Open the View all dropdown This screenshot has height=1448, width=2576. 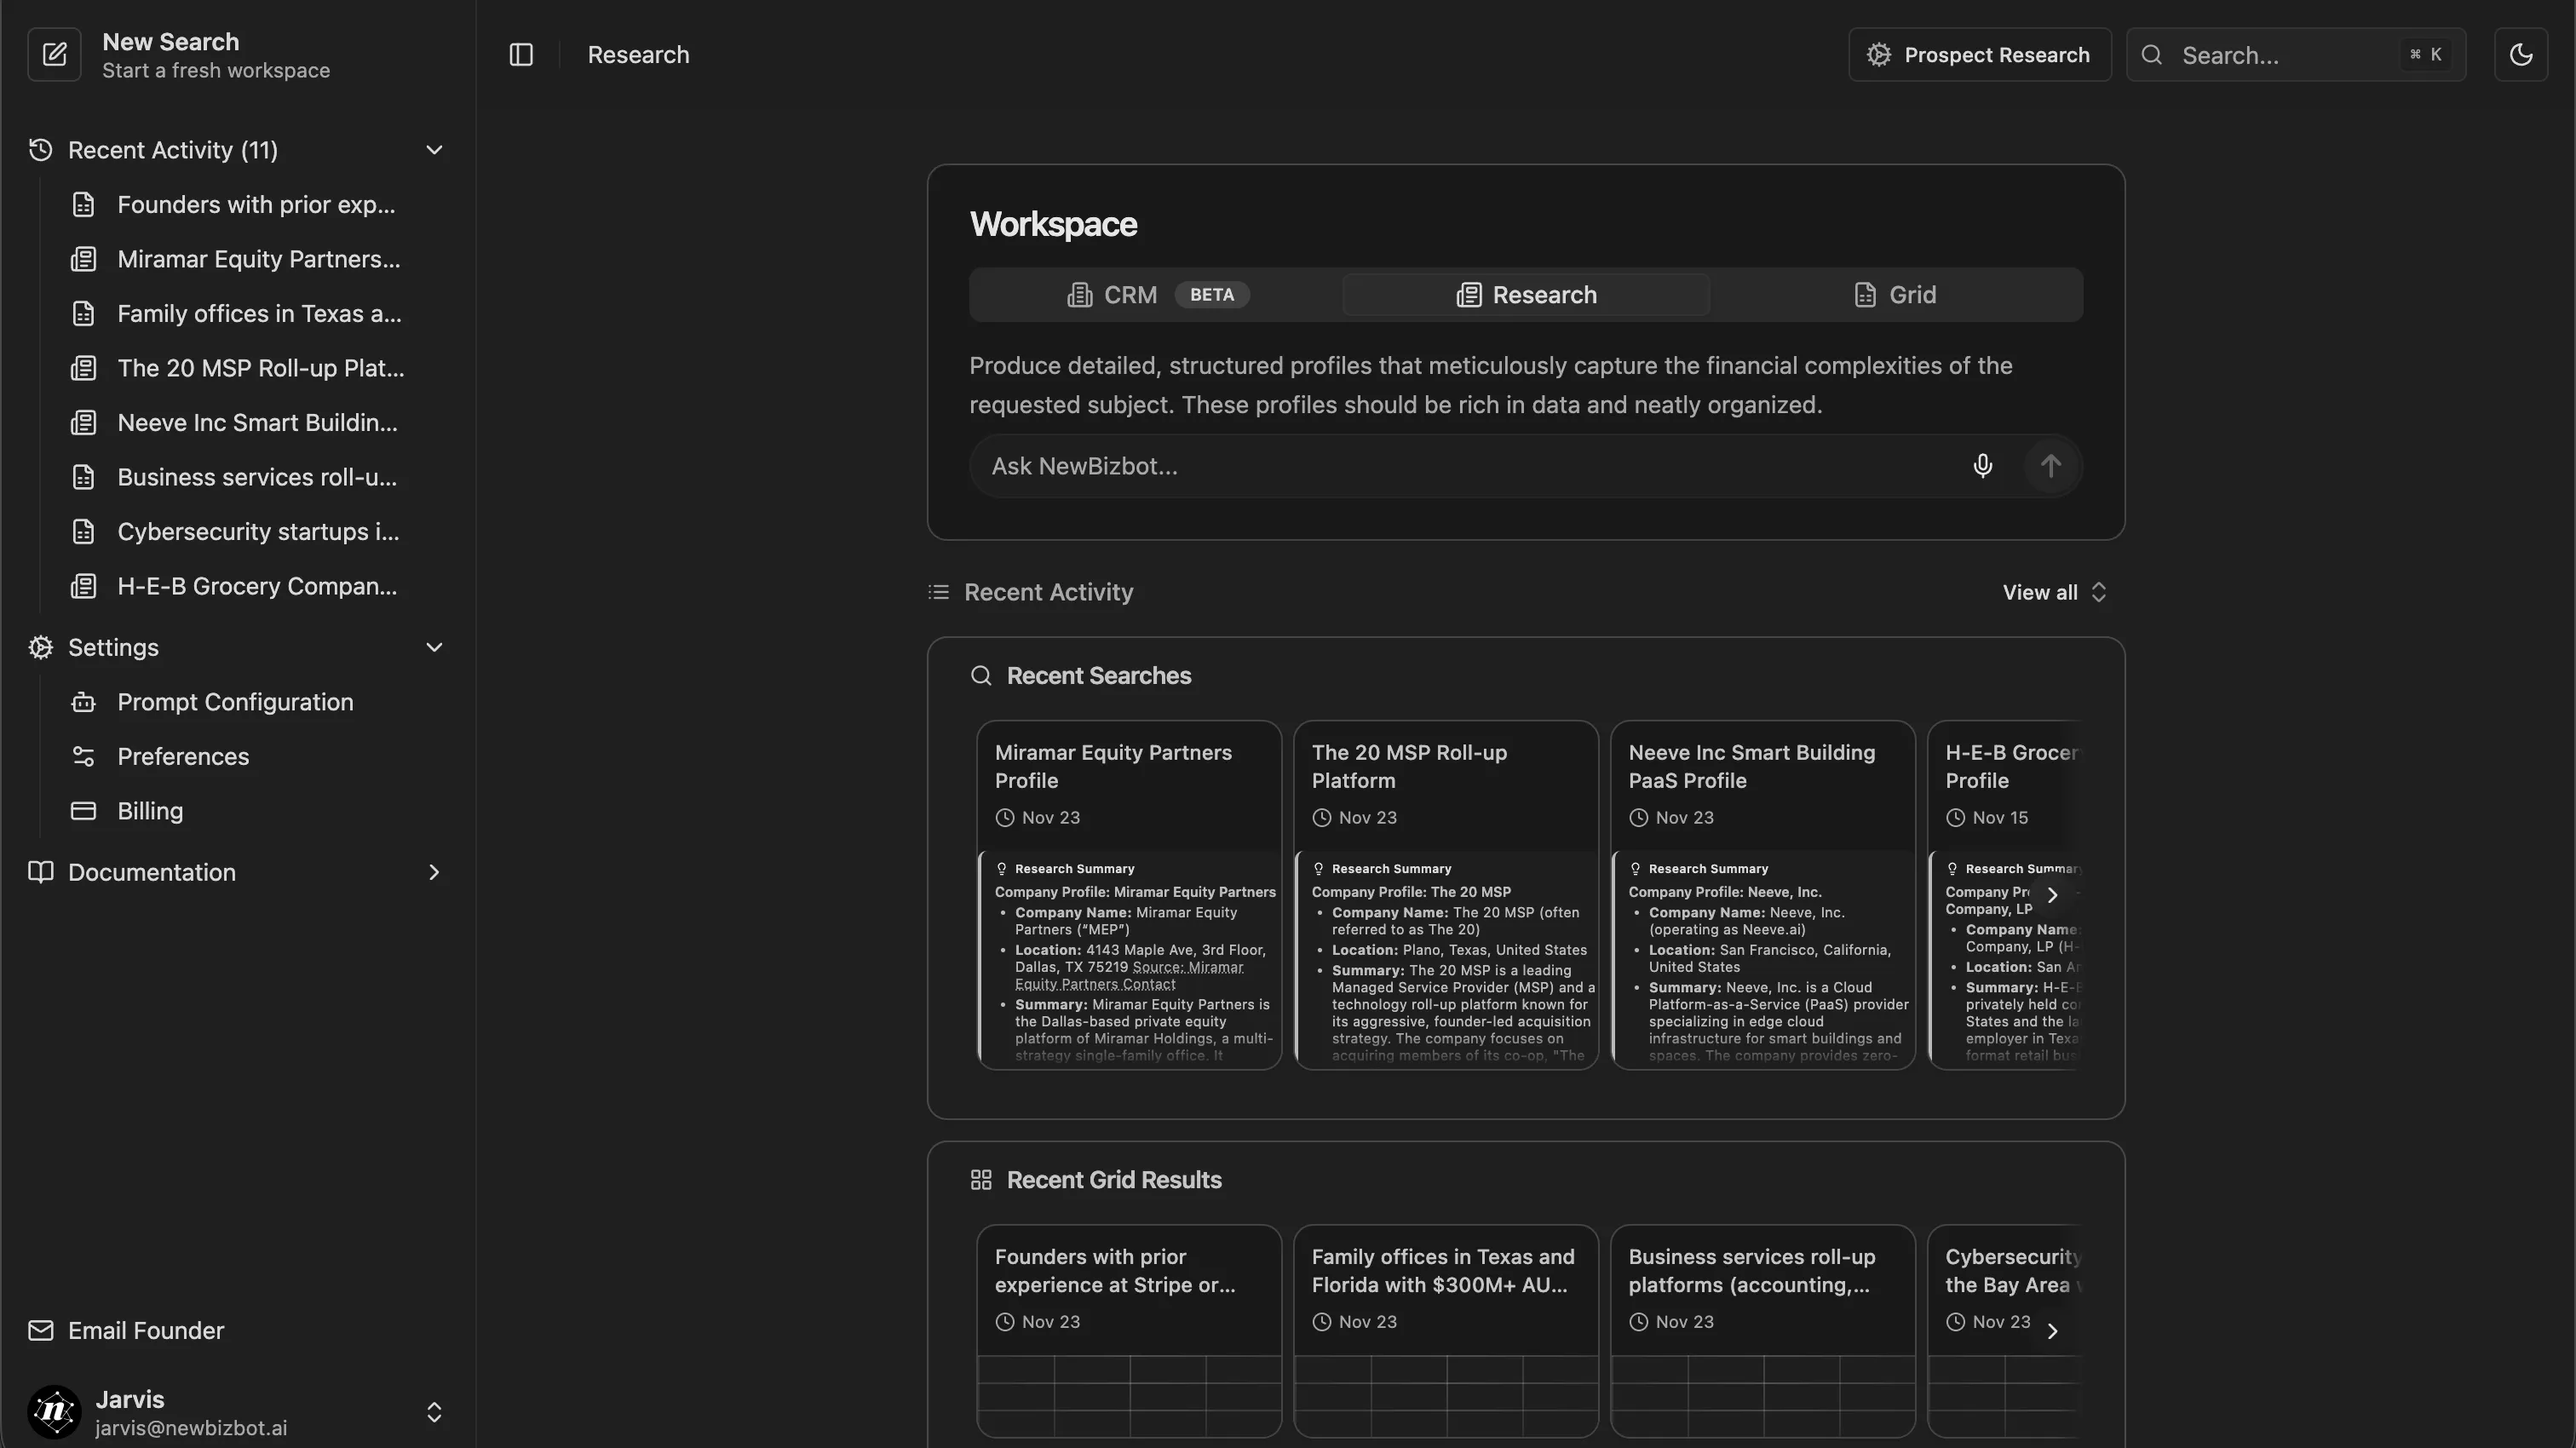2052,591
